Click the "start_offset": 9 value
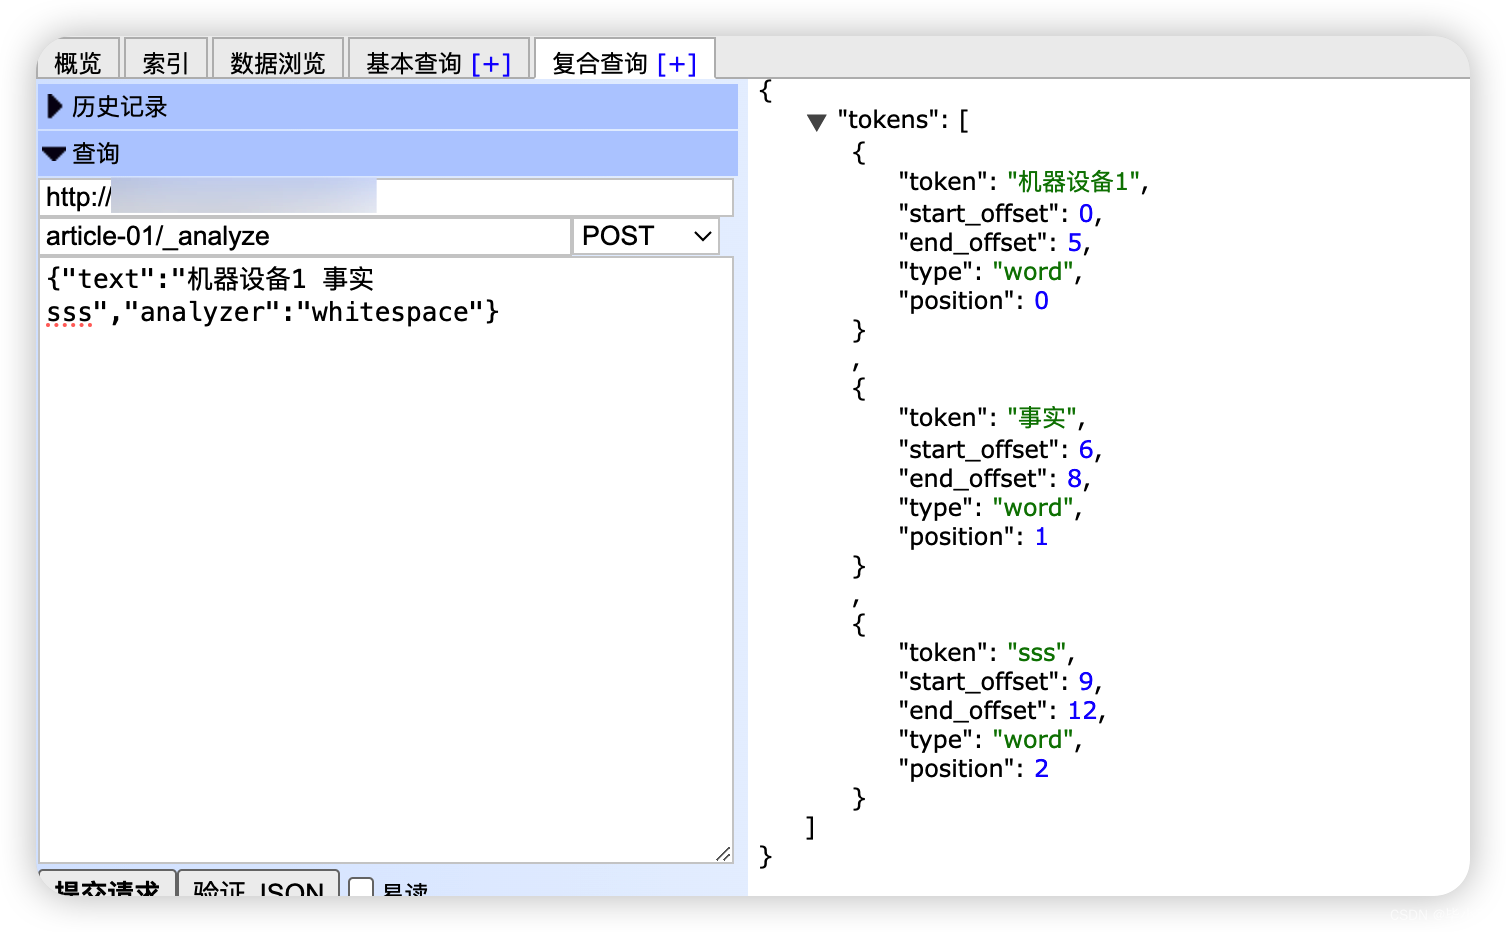The width and height of the screenshot is (1506, 932). coord(1086,682)
